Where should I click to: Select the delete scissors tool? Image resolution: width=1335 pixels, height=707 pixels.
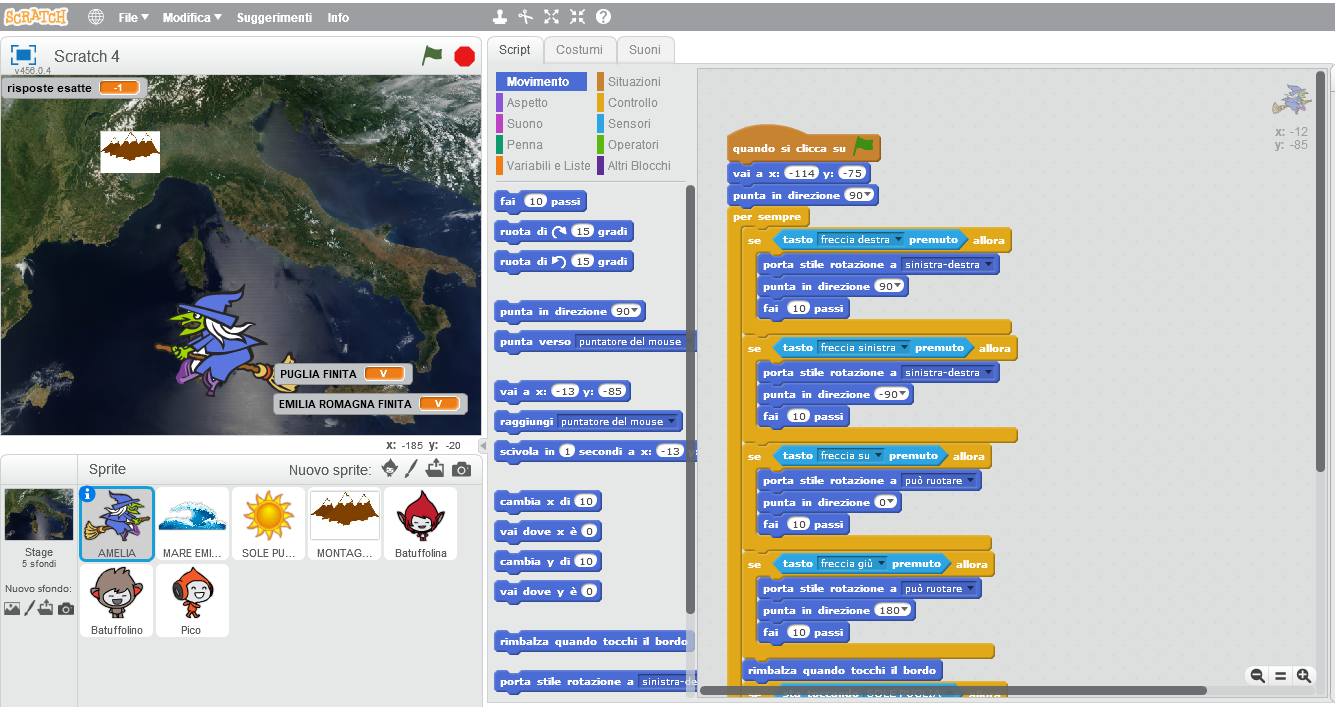pos(526,17)
